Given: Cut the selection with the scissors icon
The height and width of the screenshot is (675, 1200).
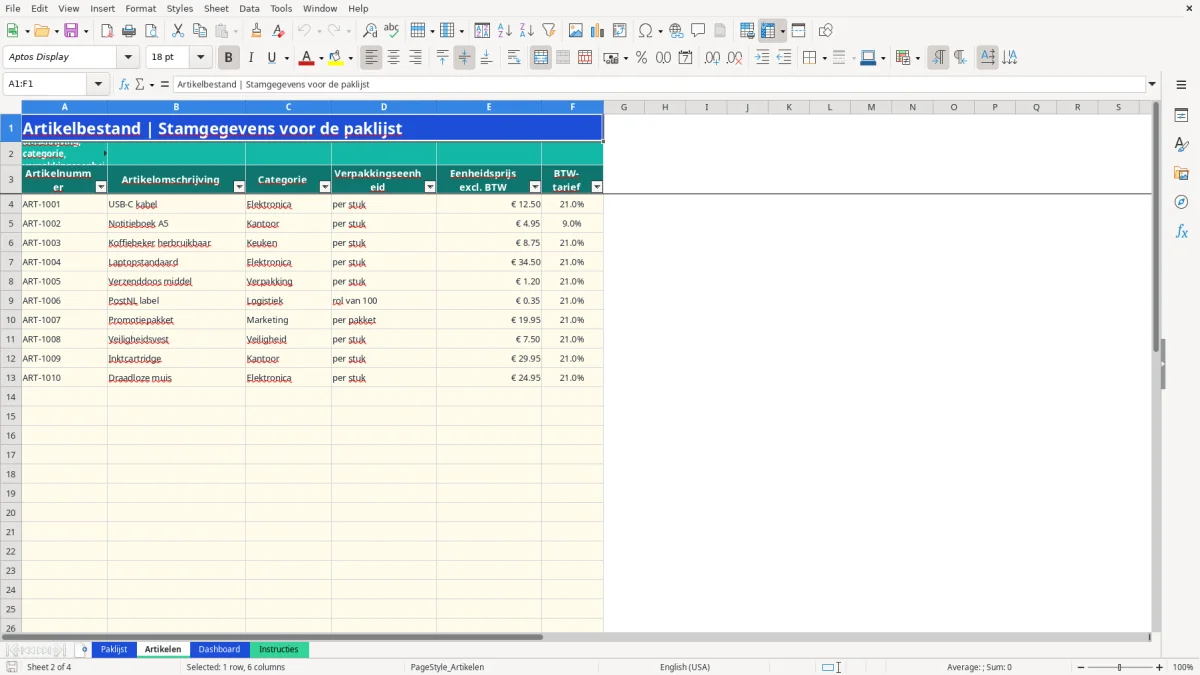Looking at the screenshot, I should coord(178,31).
